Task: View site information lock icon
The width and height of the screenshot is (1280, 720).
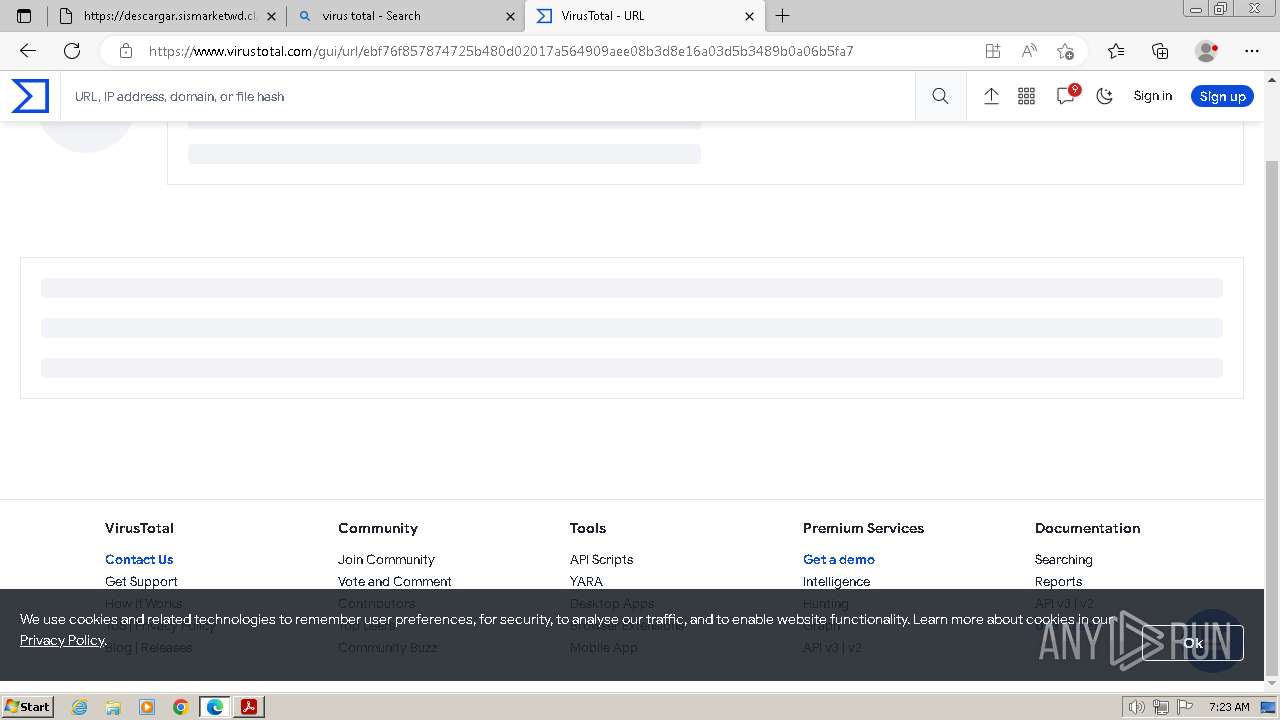Action: pyautogui.click(x=126, y=51)
